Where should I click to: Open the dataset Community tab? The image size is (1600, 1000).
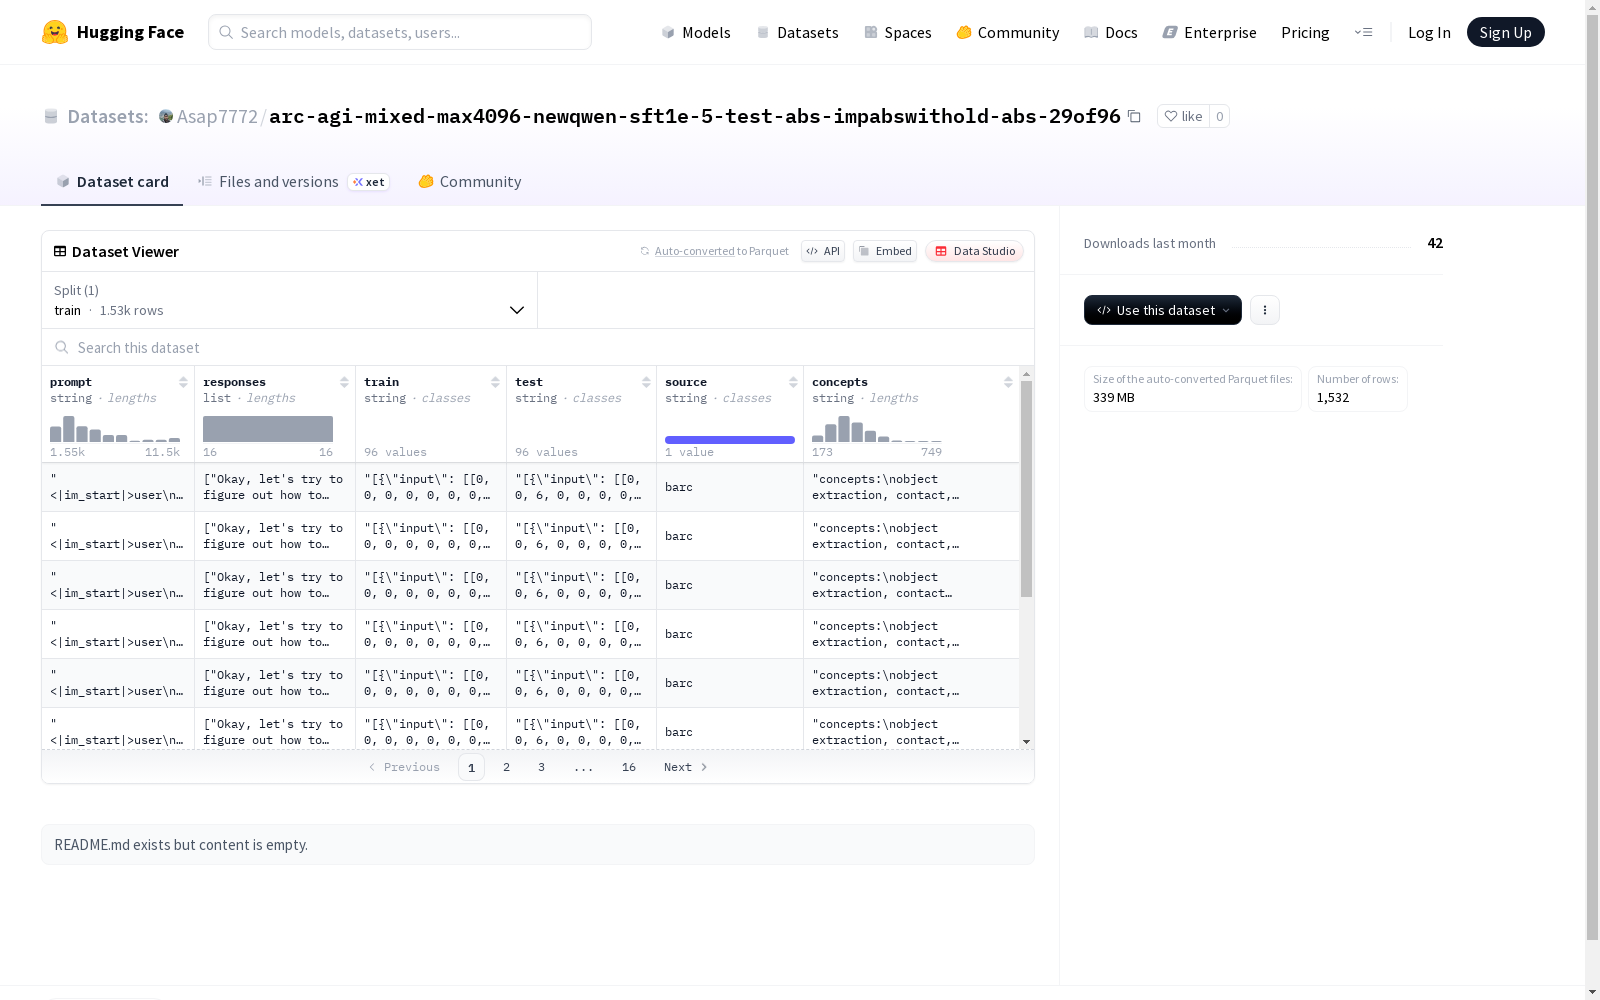click(470, 181)
